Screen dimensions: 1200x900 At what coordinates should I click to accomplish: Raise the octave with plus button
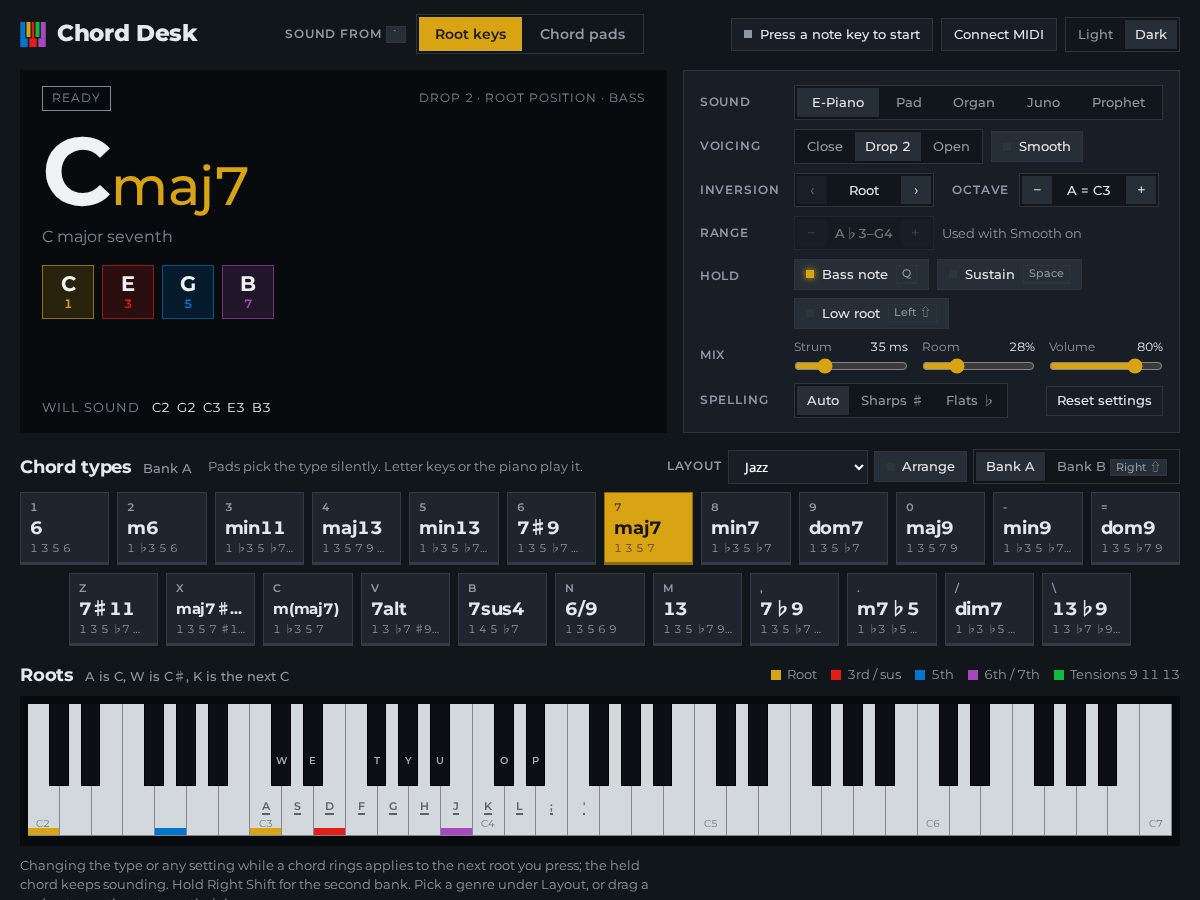coord(1141,190)
